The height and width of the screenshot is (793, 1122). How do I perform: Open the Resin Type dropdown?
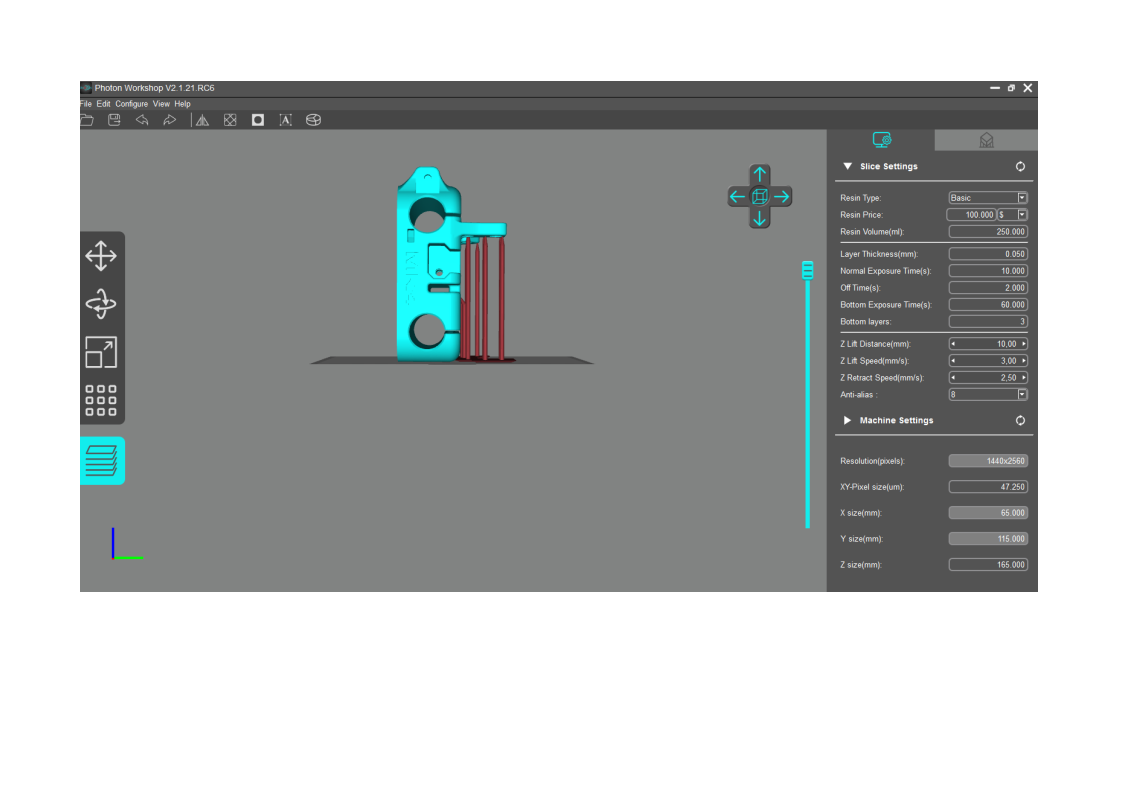pos(1022,198)
